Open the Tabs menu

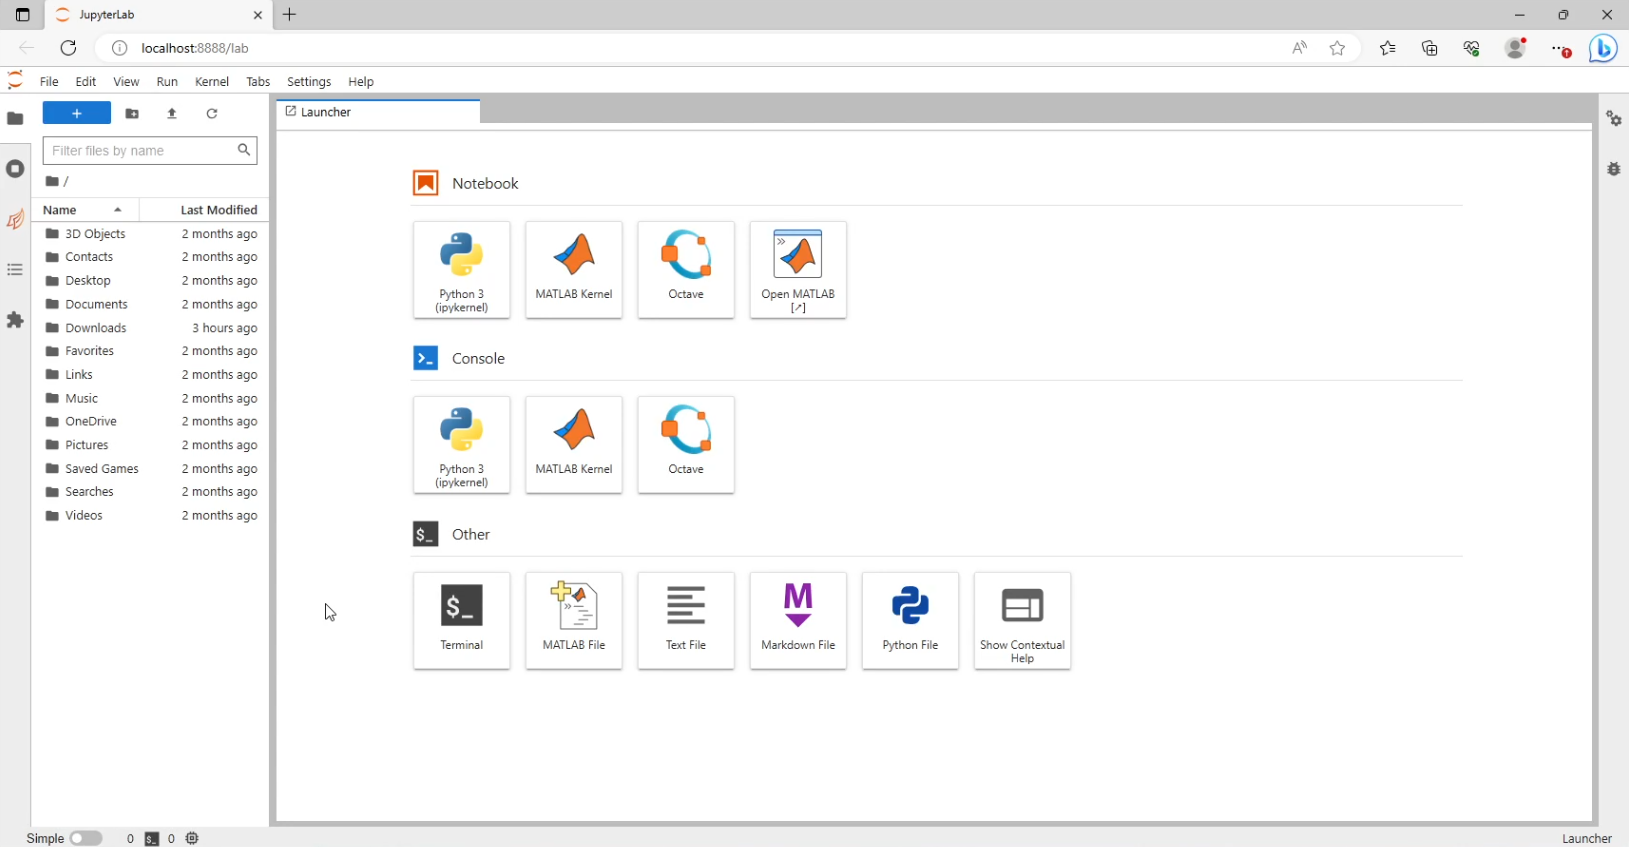[x=258, y=82]
